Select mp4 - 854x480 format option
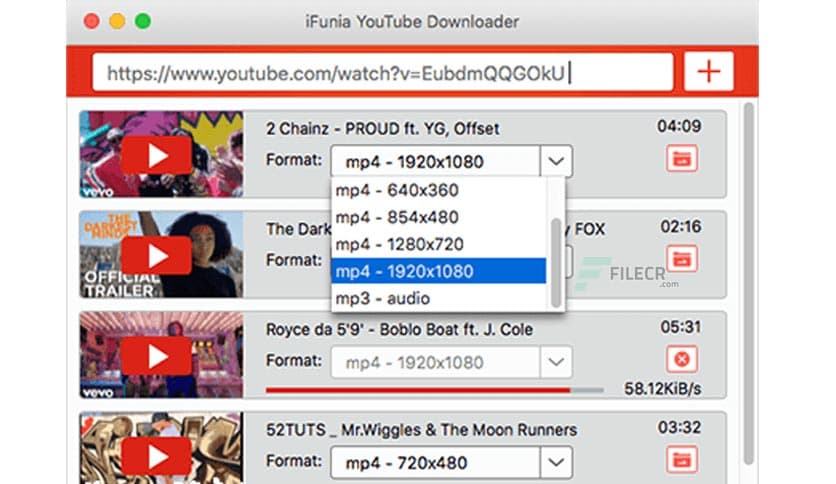The image size is (836, 484). pos(439,217)
